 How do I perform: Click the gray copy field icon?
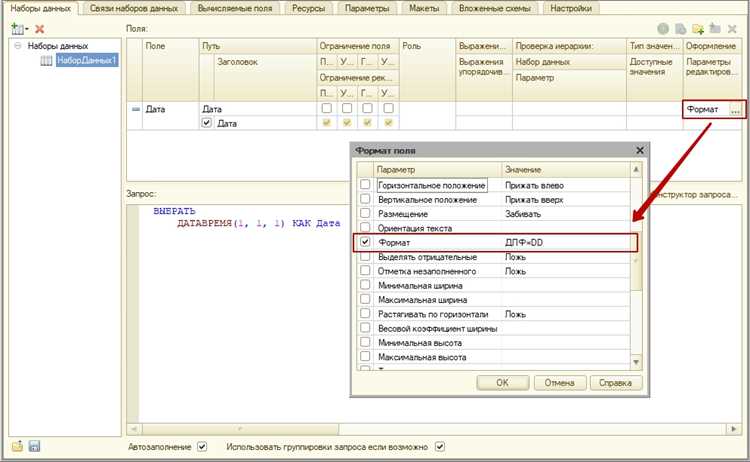point(680,29)
